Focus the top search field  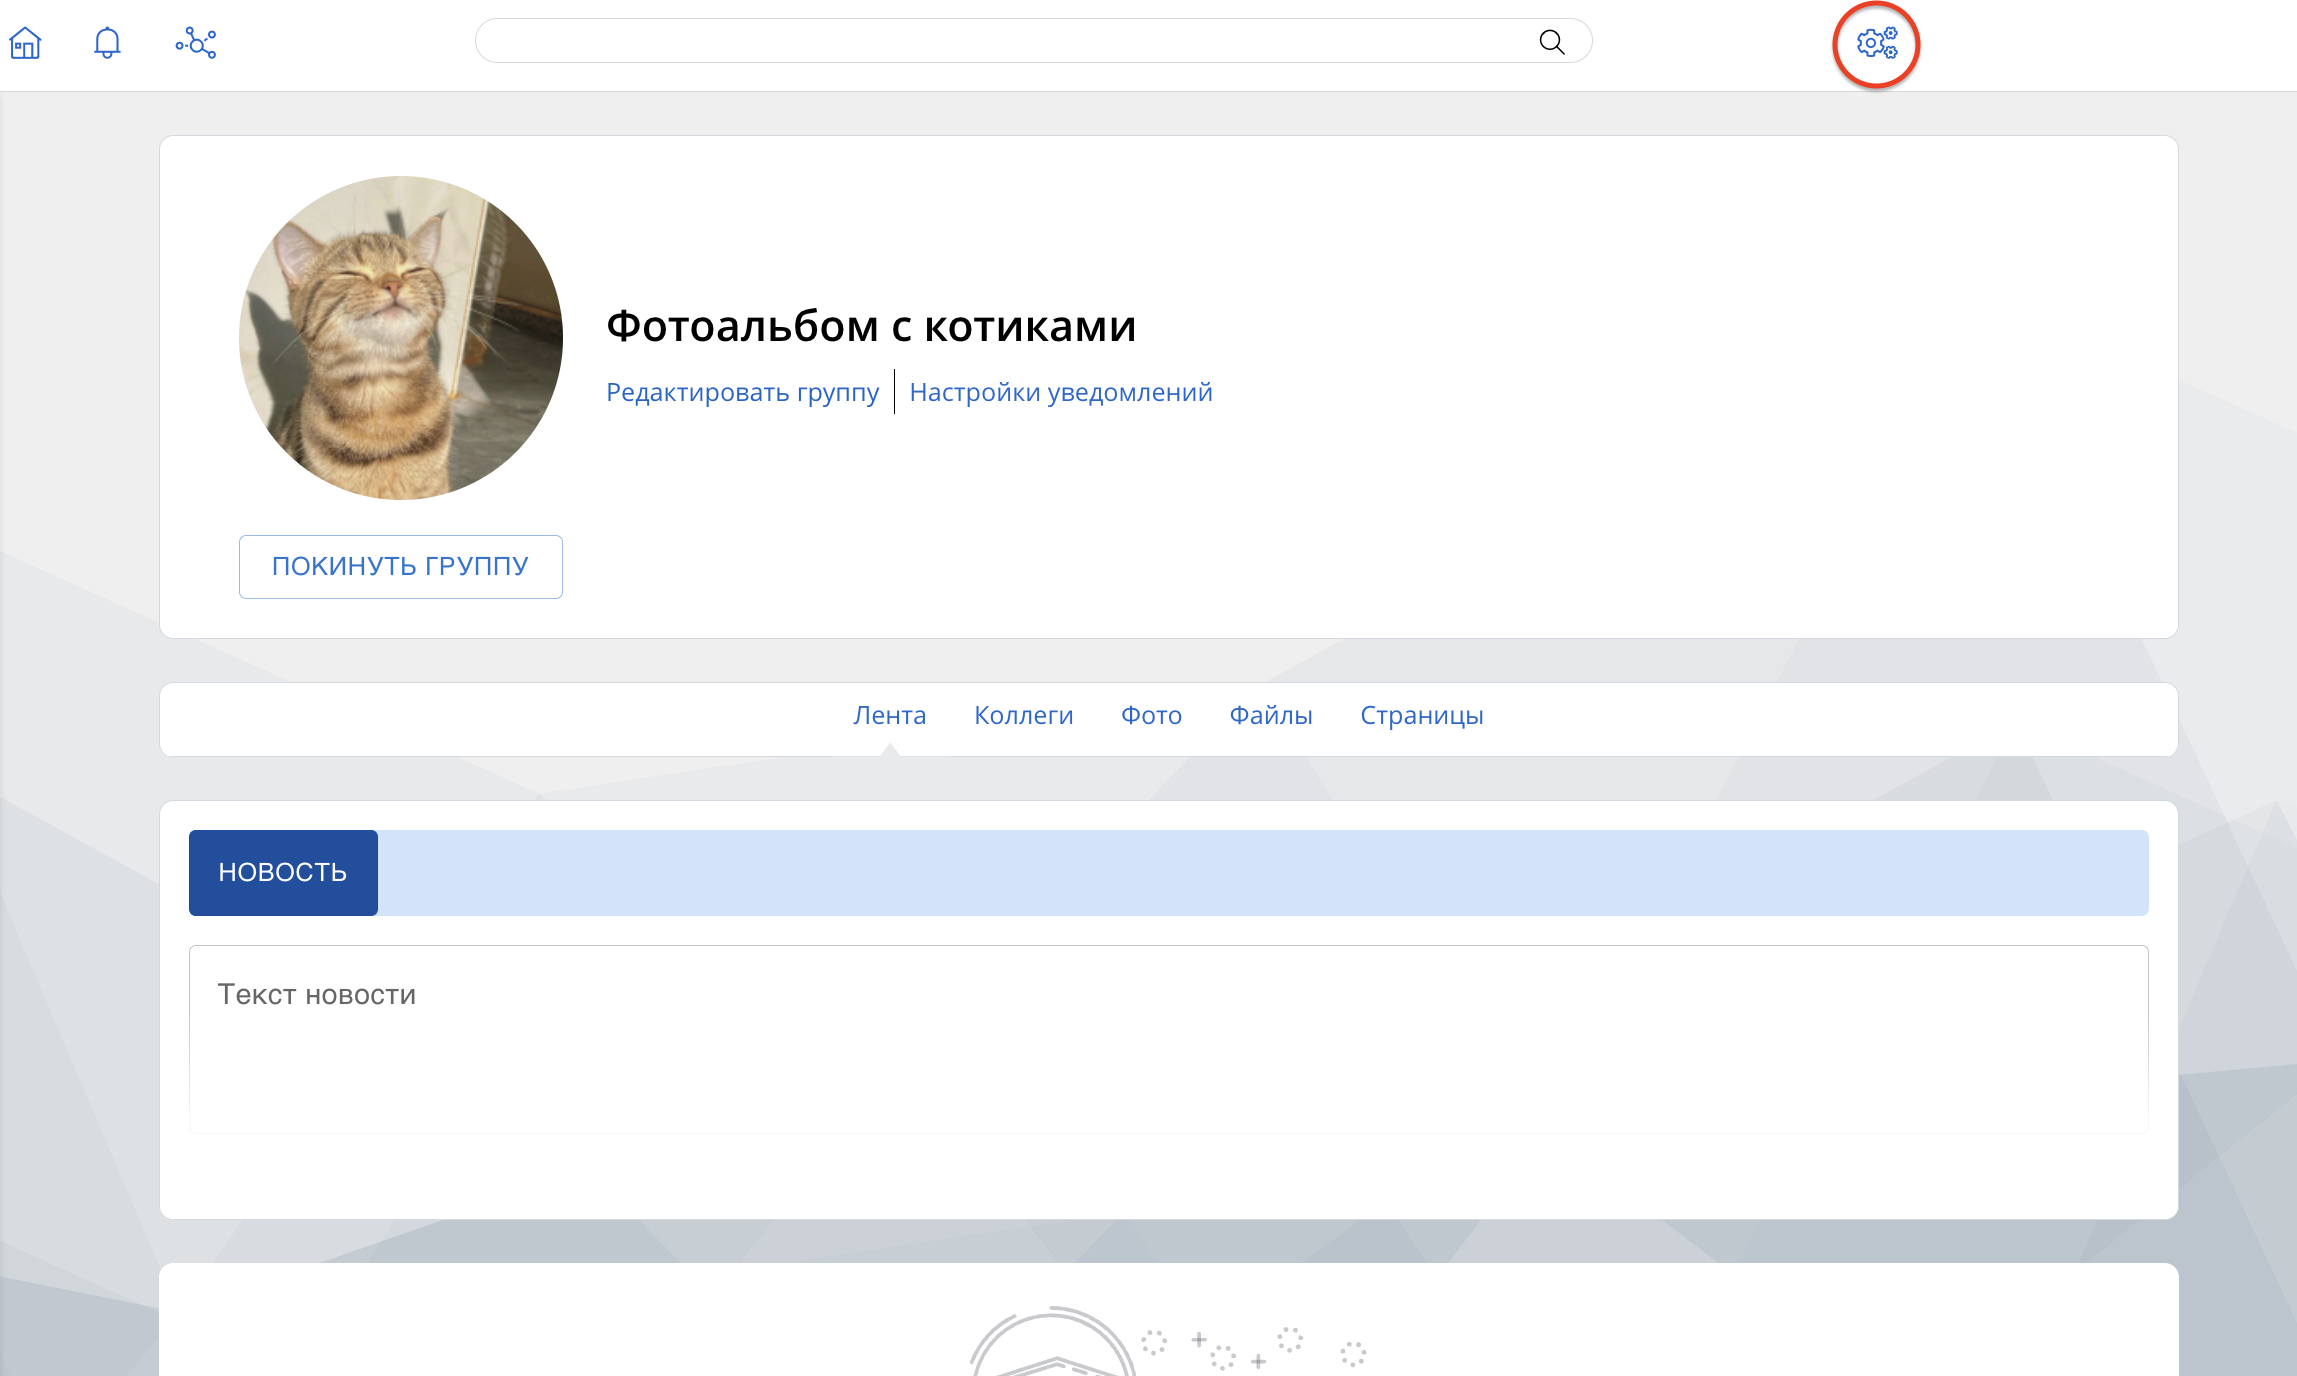click(1033, 41)
